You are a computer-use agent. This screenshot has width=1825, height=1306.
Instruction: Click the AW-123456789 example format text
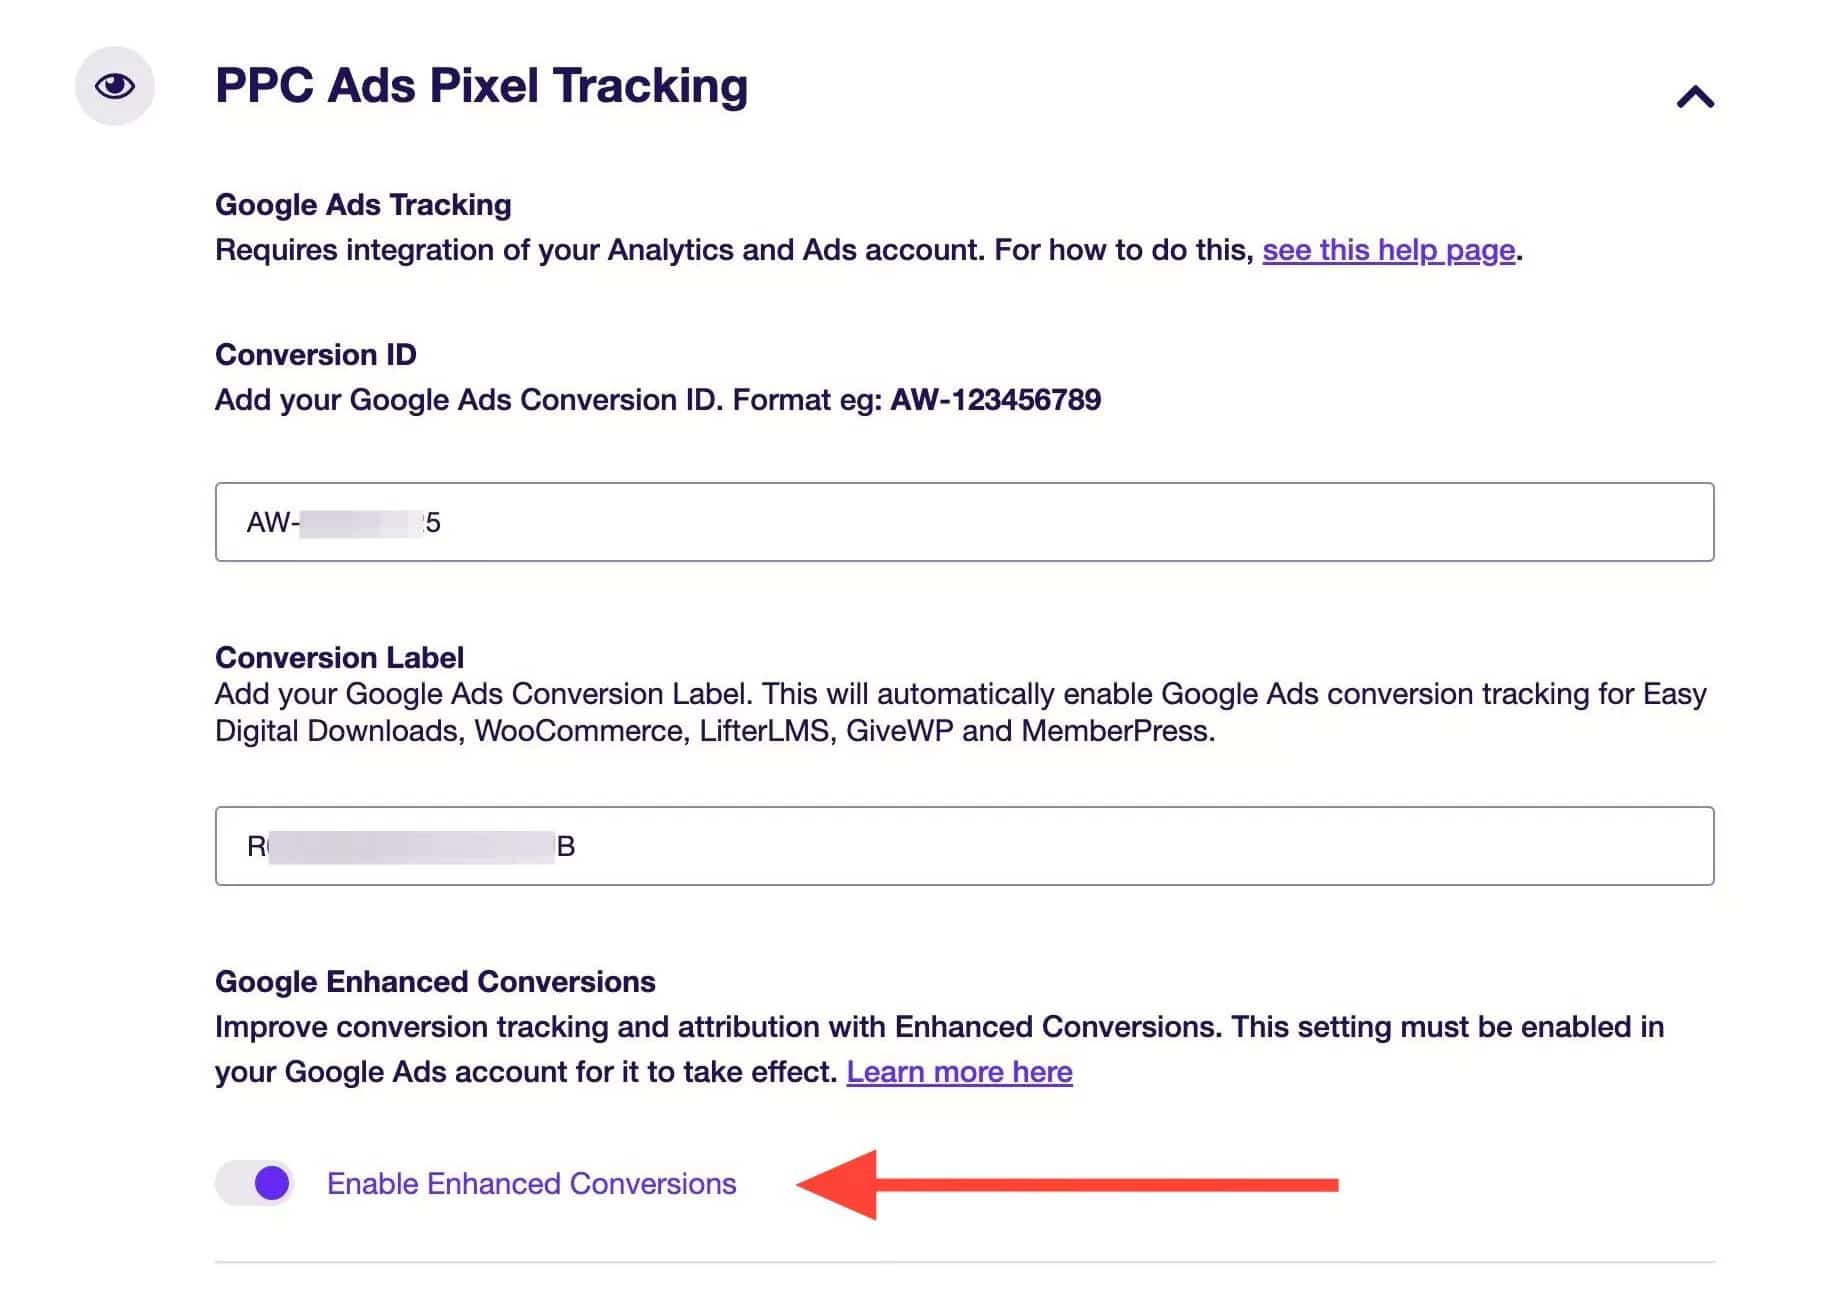pos(995,400)
